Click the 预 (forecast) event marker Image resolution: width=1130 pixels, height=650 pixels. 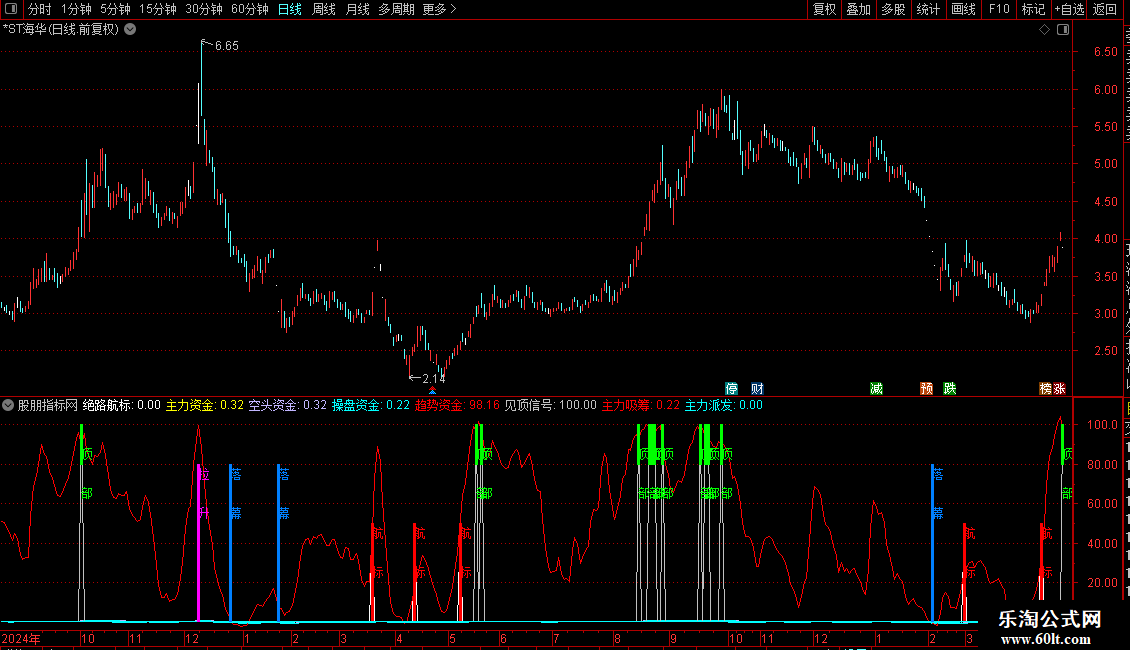(927, 388)
